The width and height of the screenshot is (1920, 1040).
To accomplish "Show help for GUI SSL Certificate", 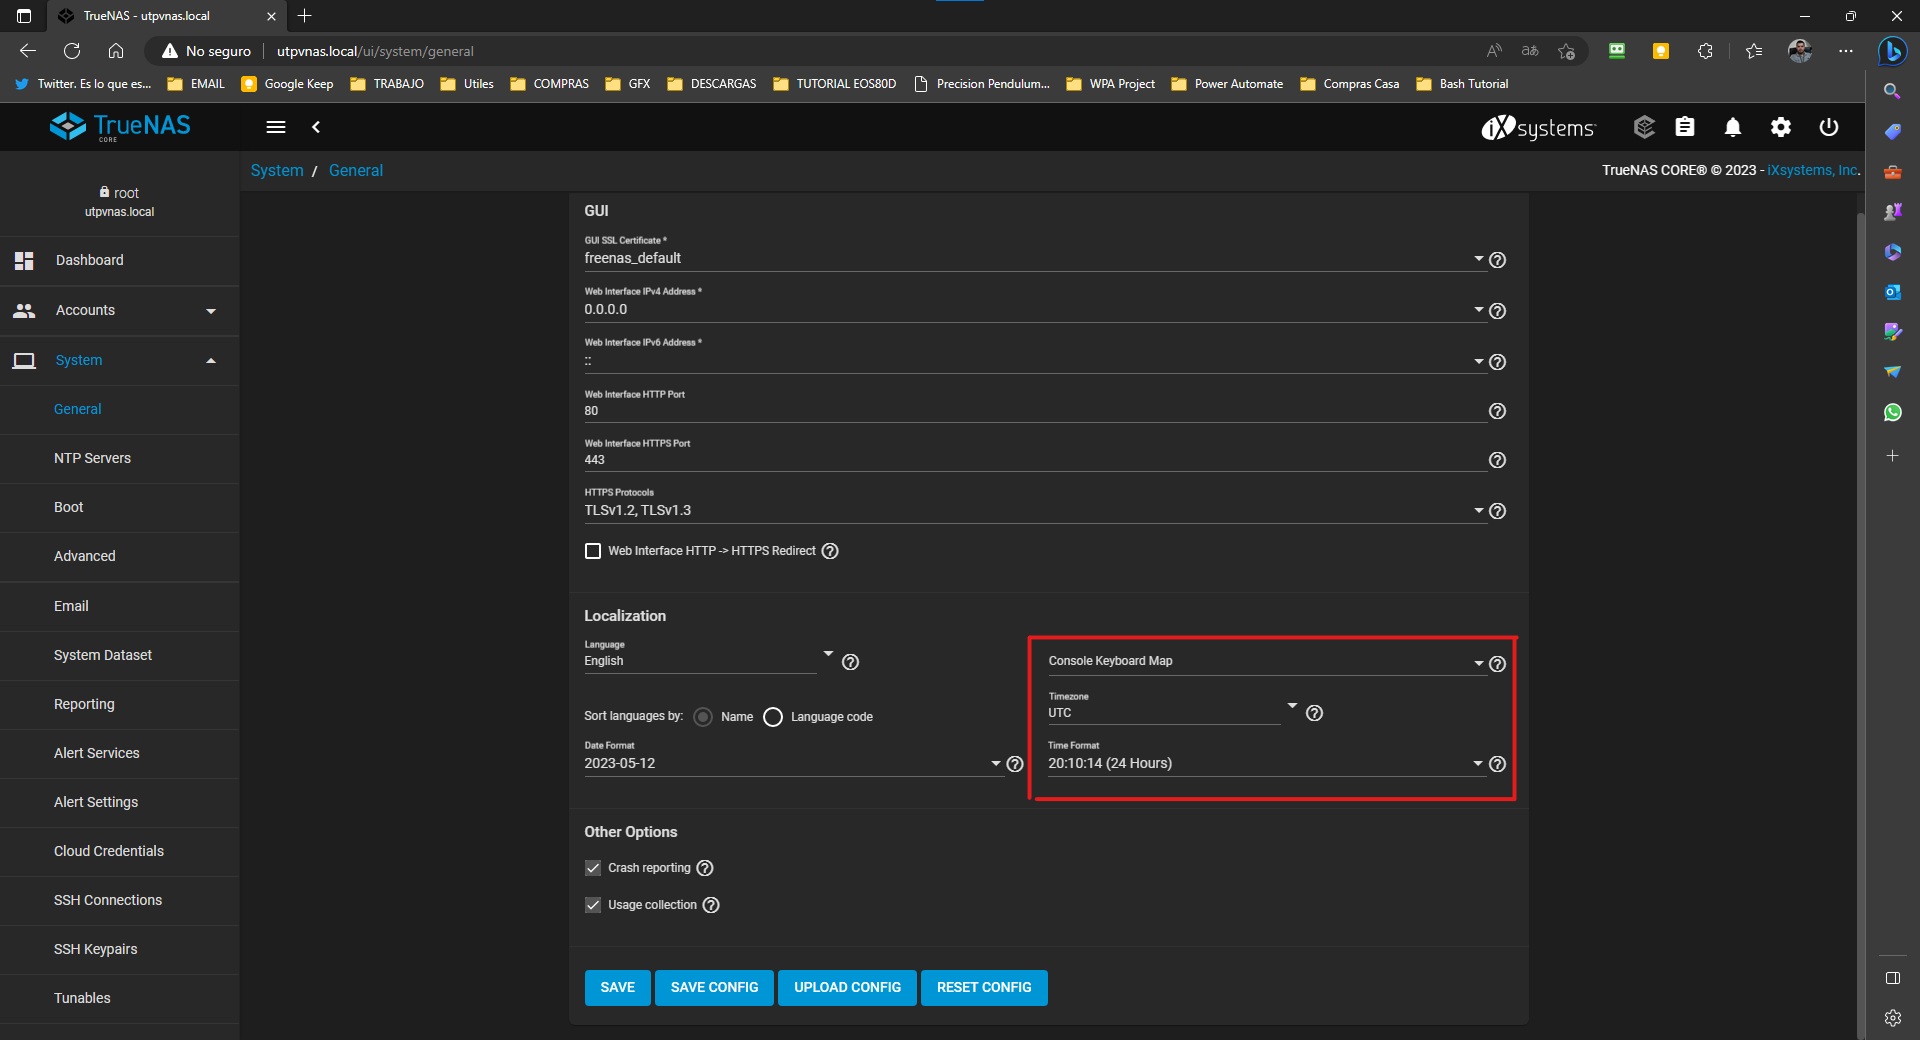I will (x=1497, y=260).
